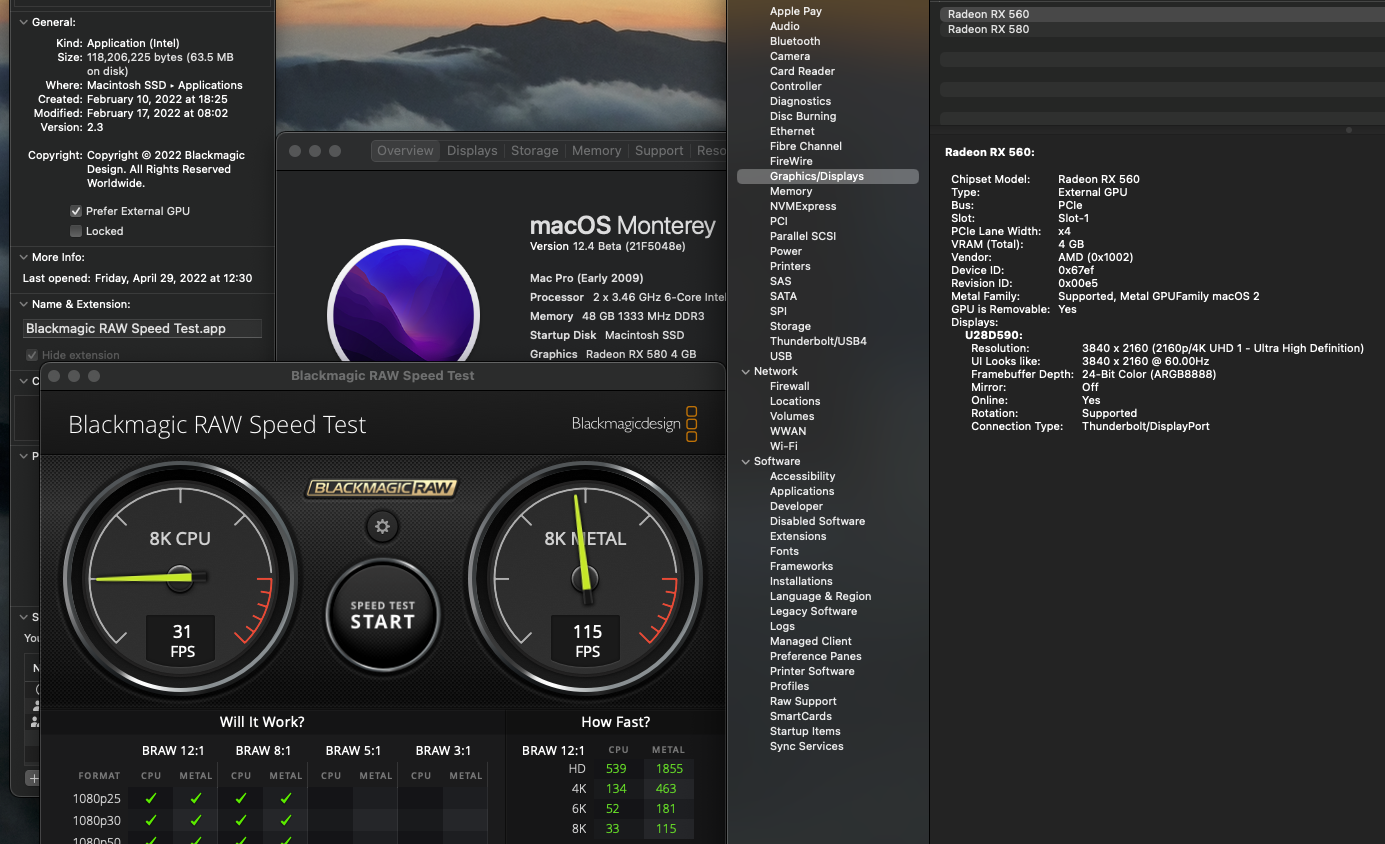
Task: Select FireWire in the hardware list
Action: click(791, 161)
